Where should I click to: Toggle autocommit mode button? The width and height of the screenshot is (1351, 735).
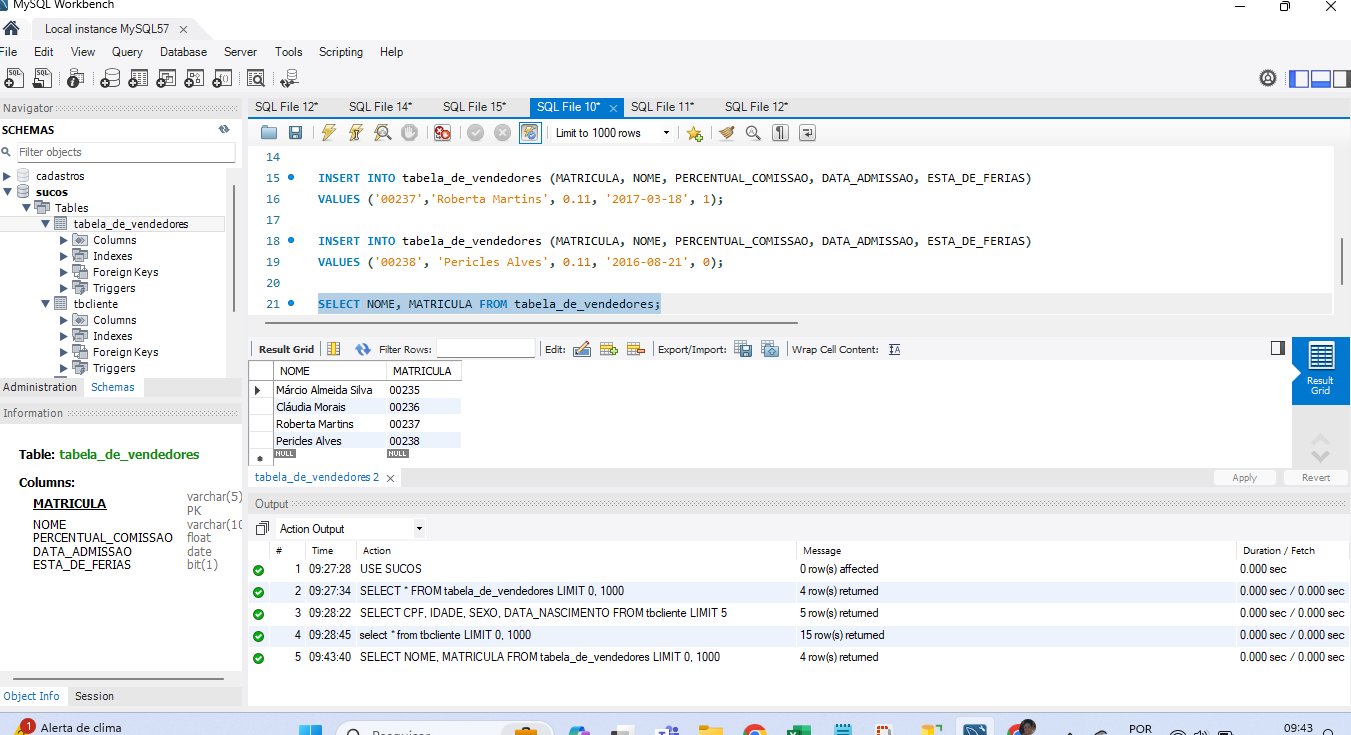[530, 133]
